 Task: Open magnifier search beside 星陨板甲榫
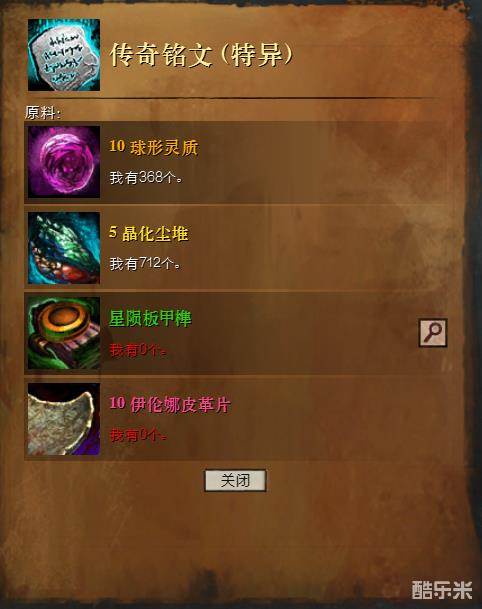[433, 332]
